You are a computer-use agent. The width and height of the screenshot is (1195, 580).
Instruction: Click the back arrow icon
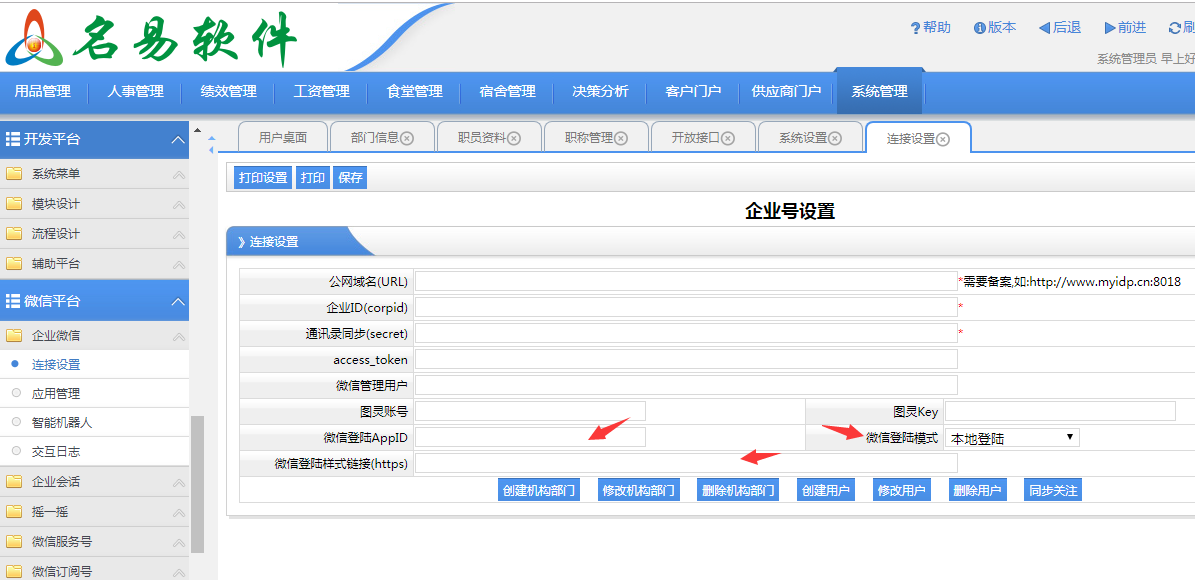tap(1044, 28)
